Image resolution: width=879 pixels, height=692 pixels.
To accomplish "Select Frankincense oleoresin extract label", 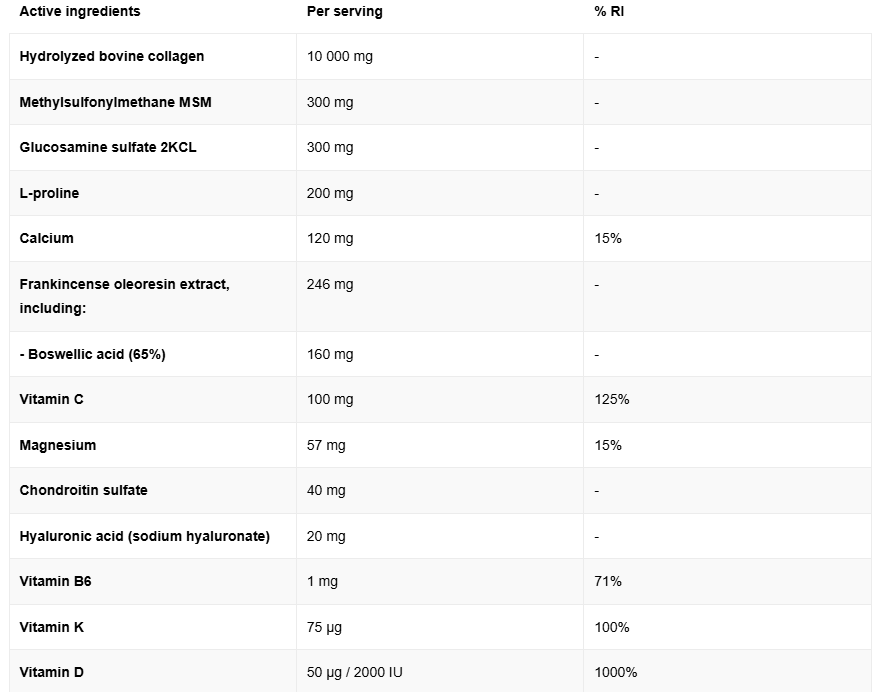I will coord(124,284).
